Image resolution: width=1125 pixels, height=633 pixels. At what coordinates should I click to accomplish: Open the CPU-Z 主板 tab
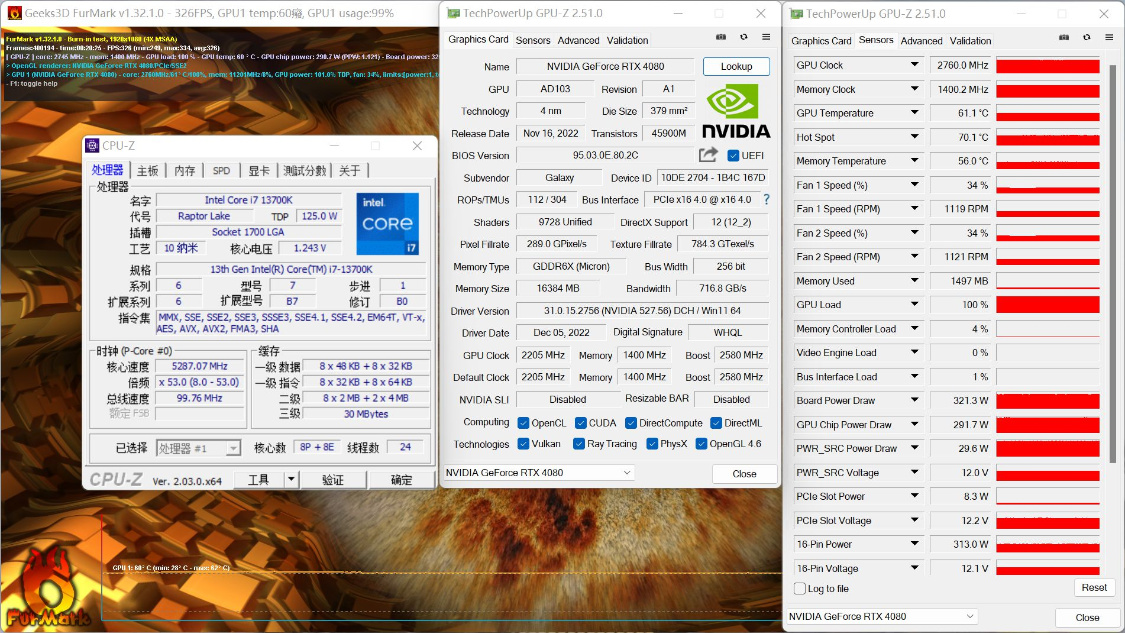coord(148,170)
